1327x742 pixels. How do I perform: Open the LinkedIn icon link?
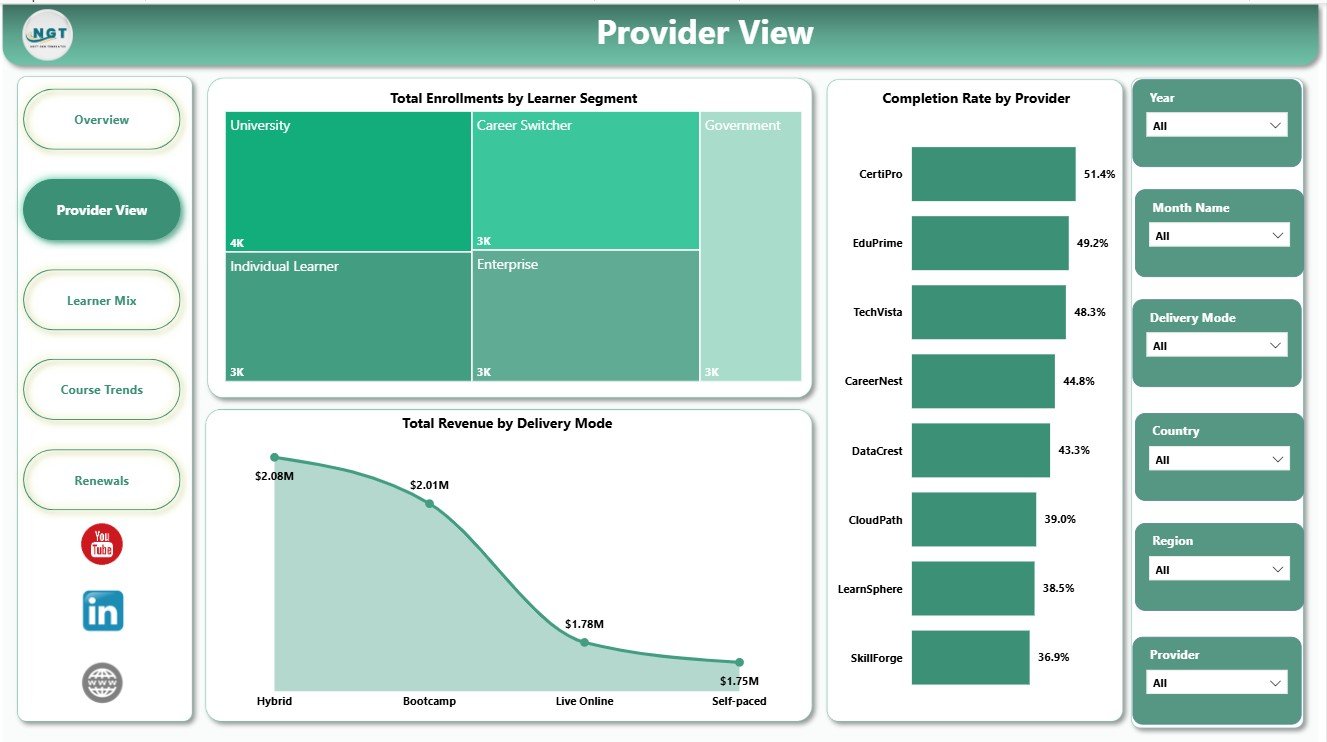103,610
